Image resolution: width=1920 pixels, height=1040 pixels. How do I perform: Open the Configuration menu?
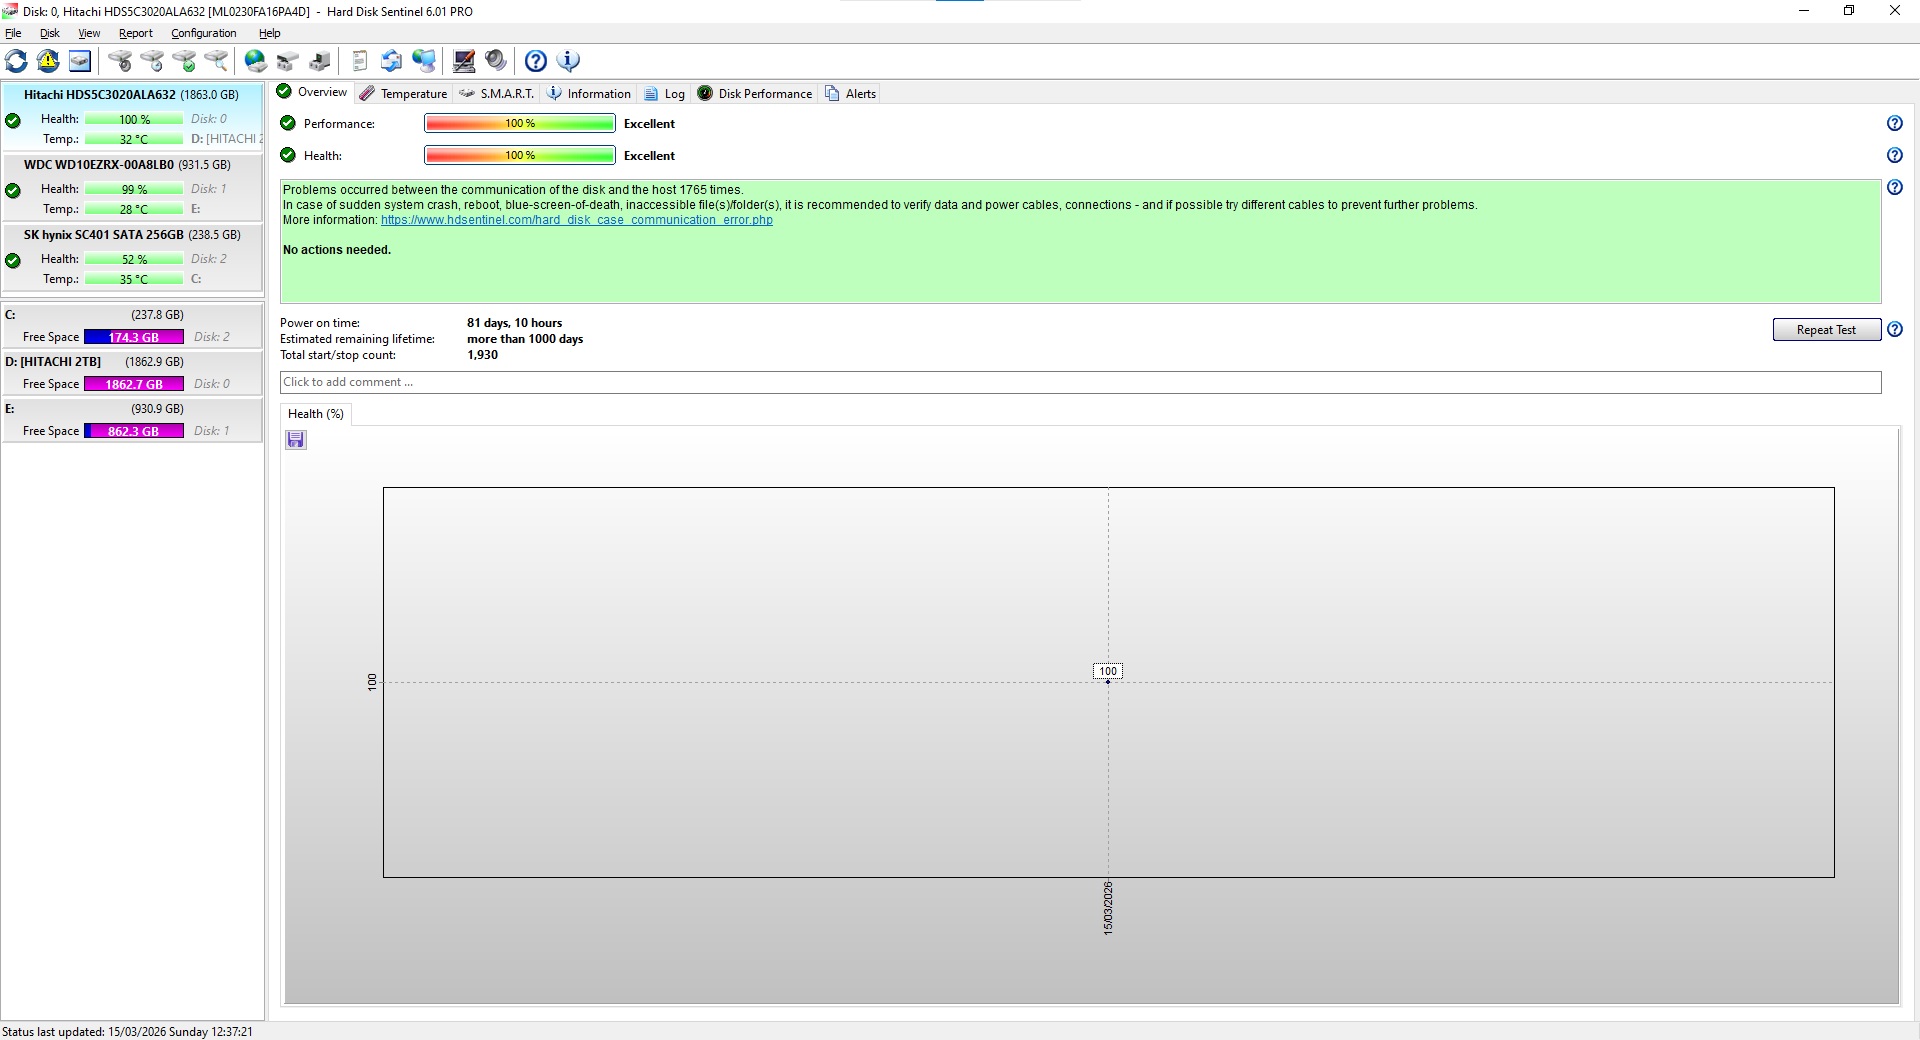pos(204,33)
